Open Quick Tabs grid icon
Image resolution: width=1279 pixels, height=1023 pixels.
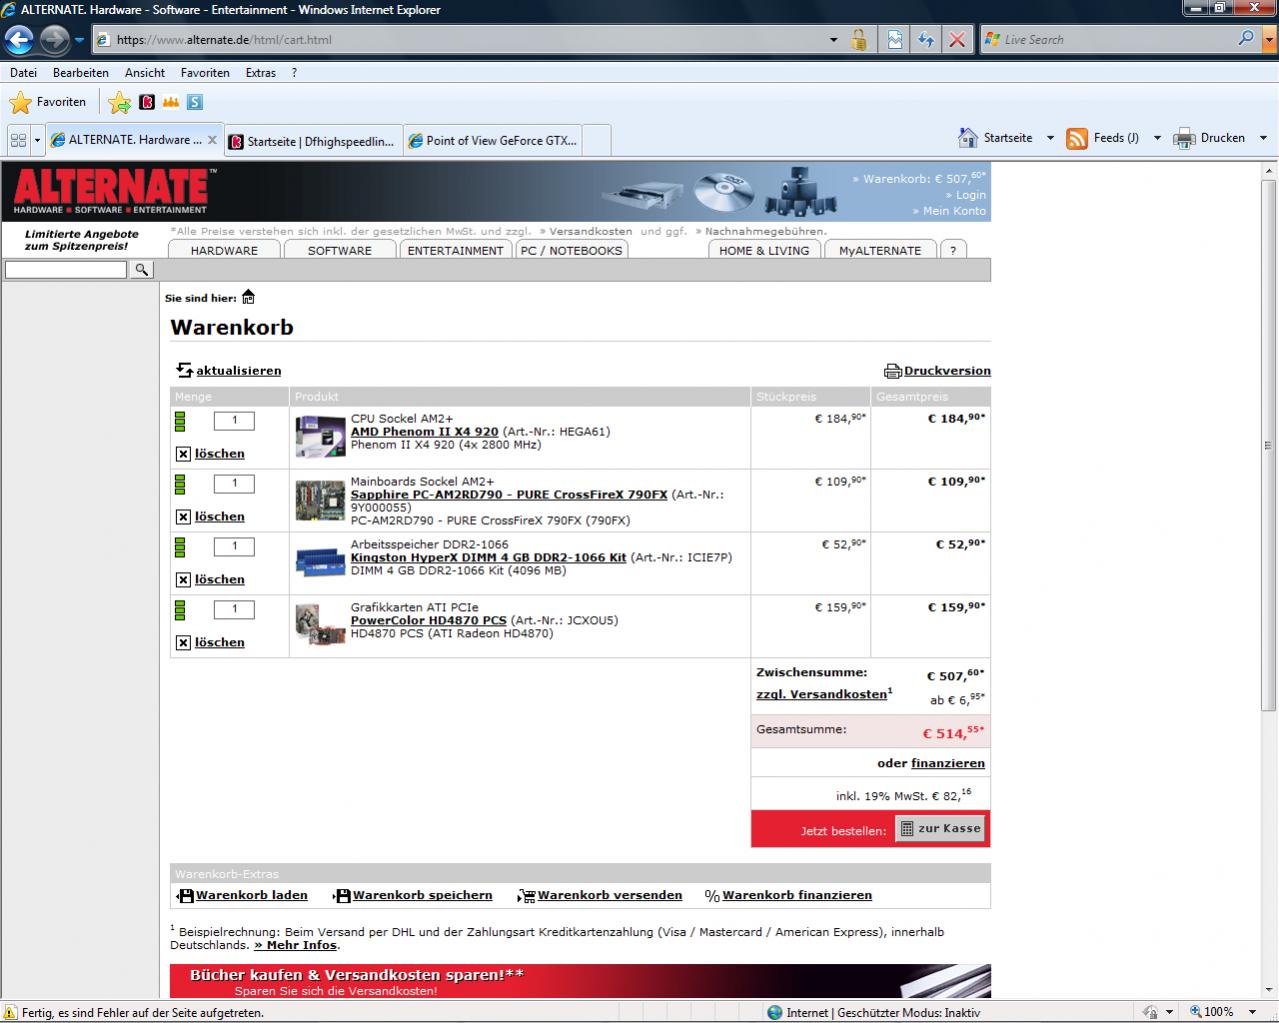(x=18, y=140)
